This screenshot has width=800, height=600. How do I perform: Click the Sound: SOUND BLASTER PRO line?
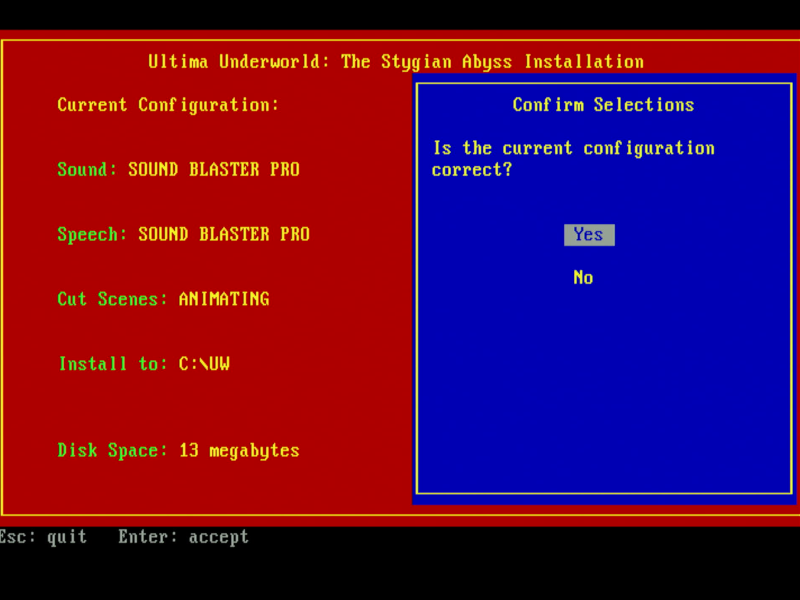coord(179,169)
